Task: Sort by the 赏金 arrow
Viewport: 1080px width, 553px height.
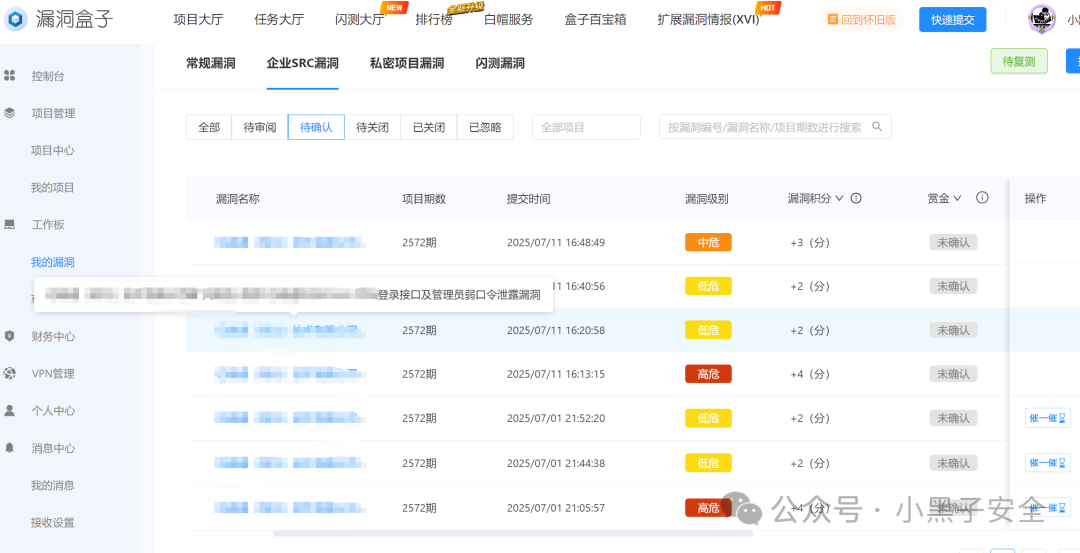Action: tap(957, 198)
